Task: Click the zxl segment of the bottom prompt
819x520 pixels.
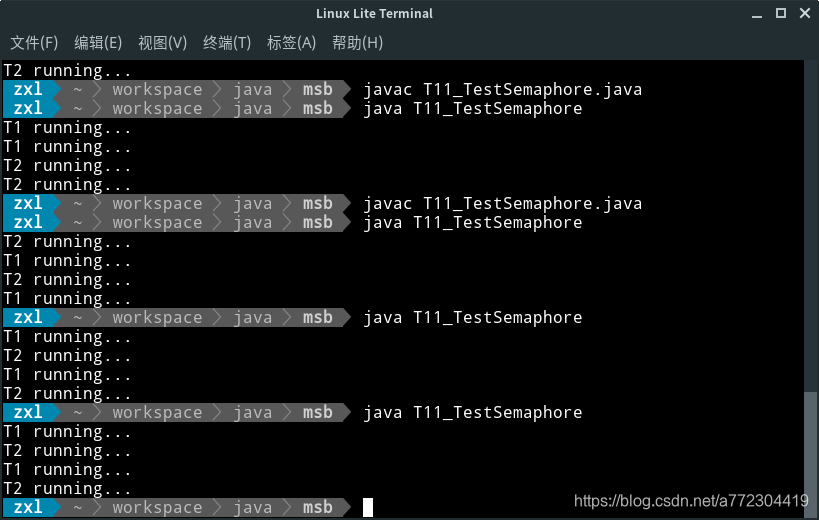Action: [x=28, y=507]
